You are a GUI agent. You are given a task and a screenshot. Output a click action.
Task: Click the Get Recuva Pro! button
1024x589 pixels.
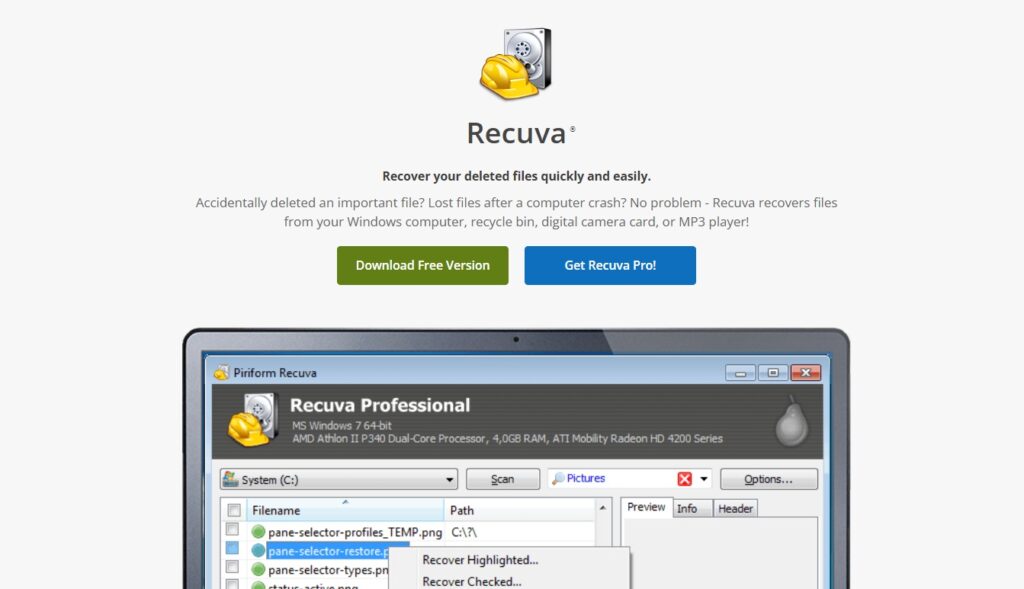[x=610, y=266]
